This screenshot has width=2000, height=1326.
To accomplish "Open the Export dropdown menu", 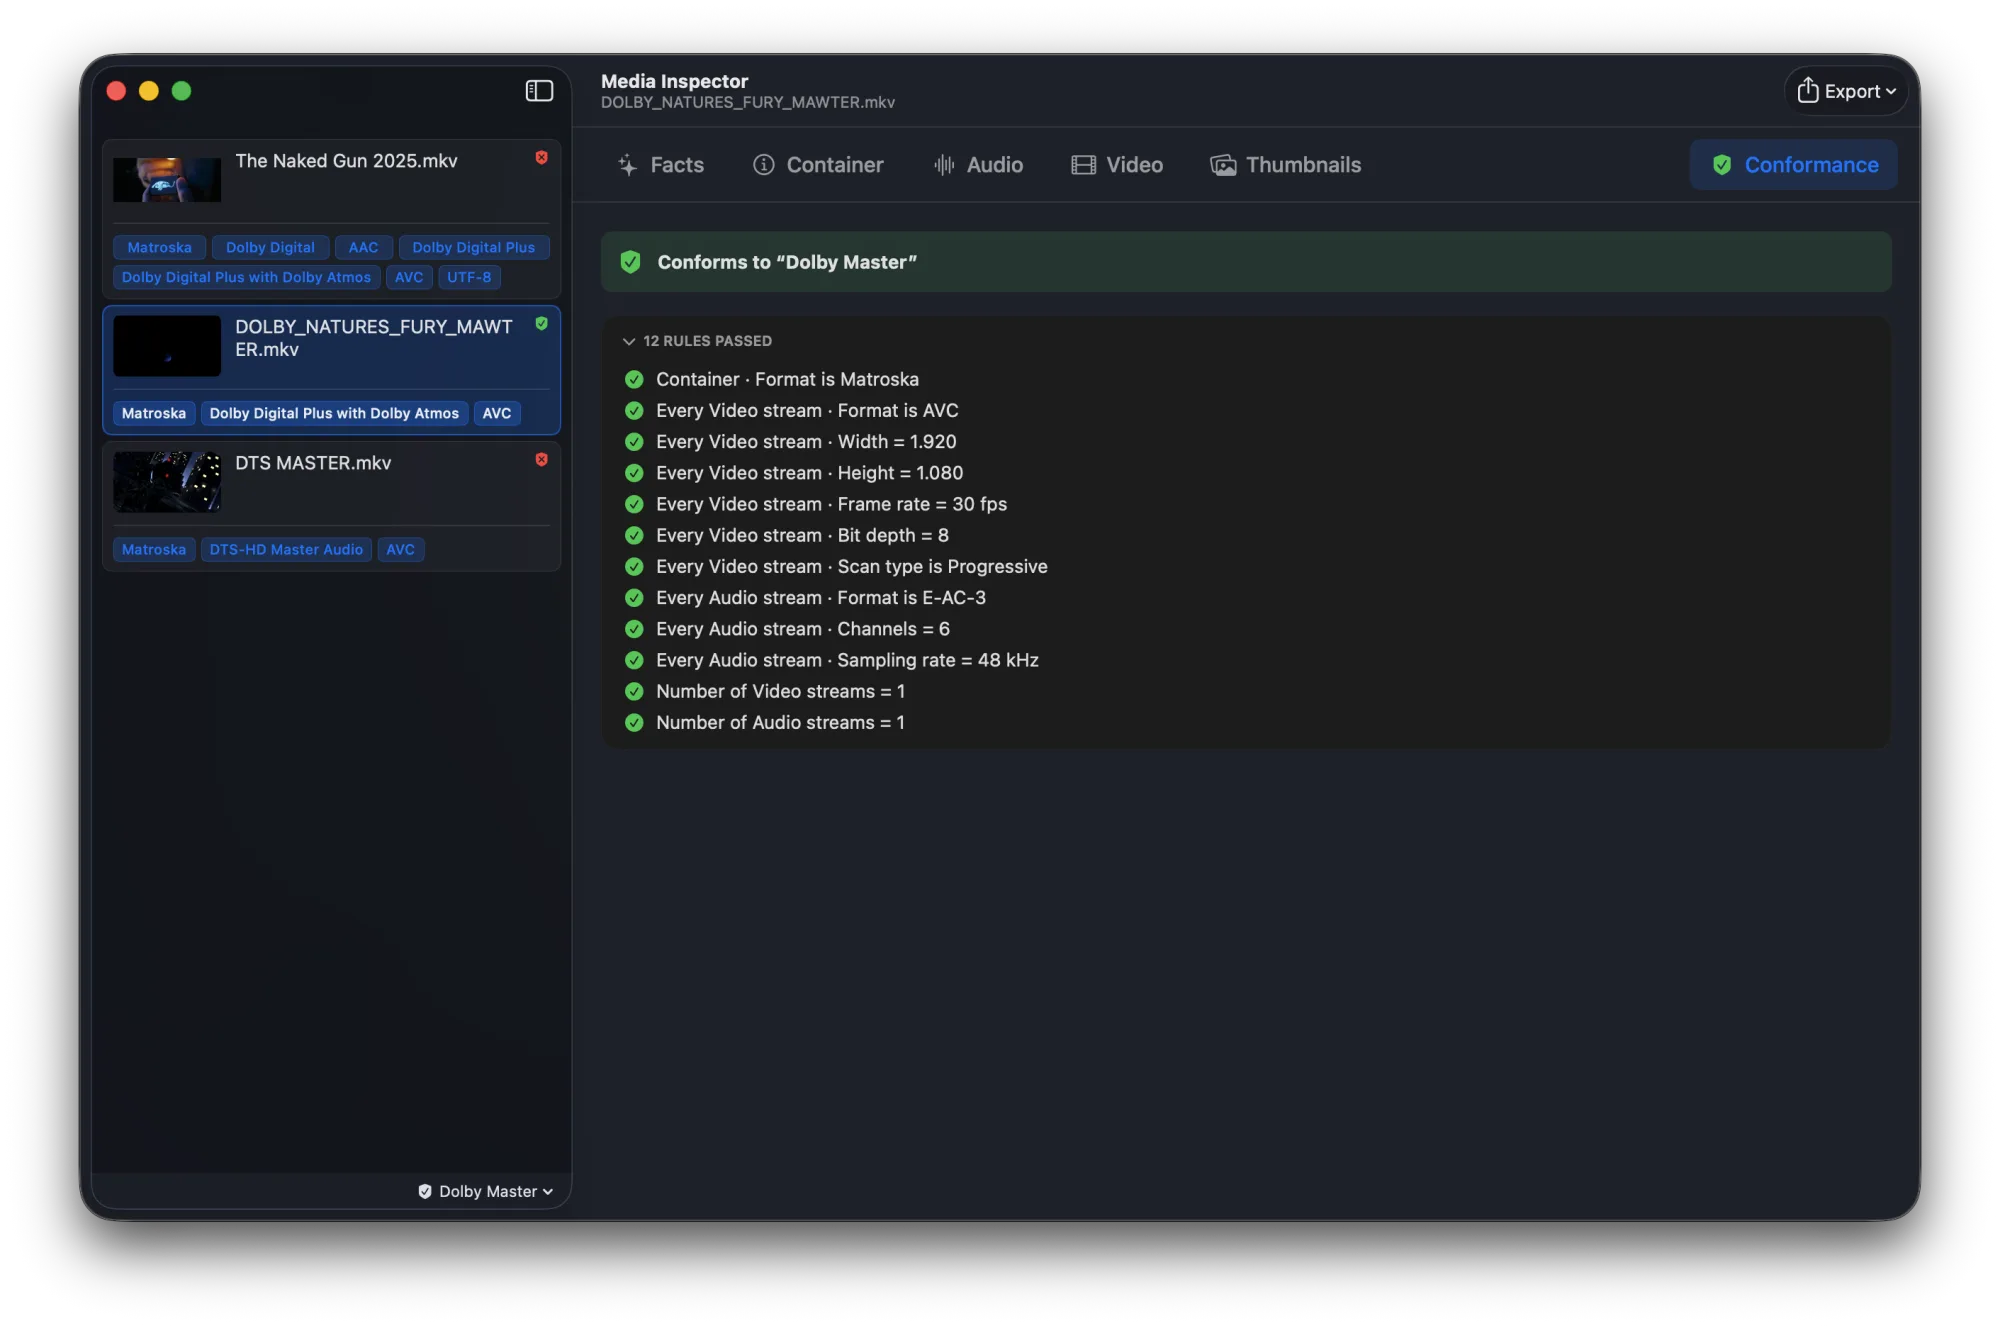I will (x=1846, y=91).
